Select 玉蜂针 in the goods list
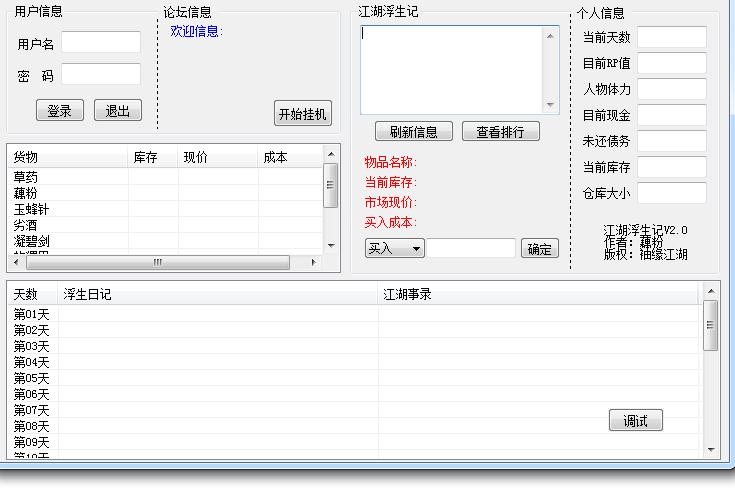 point(31,209)
